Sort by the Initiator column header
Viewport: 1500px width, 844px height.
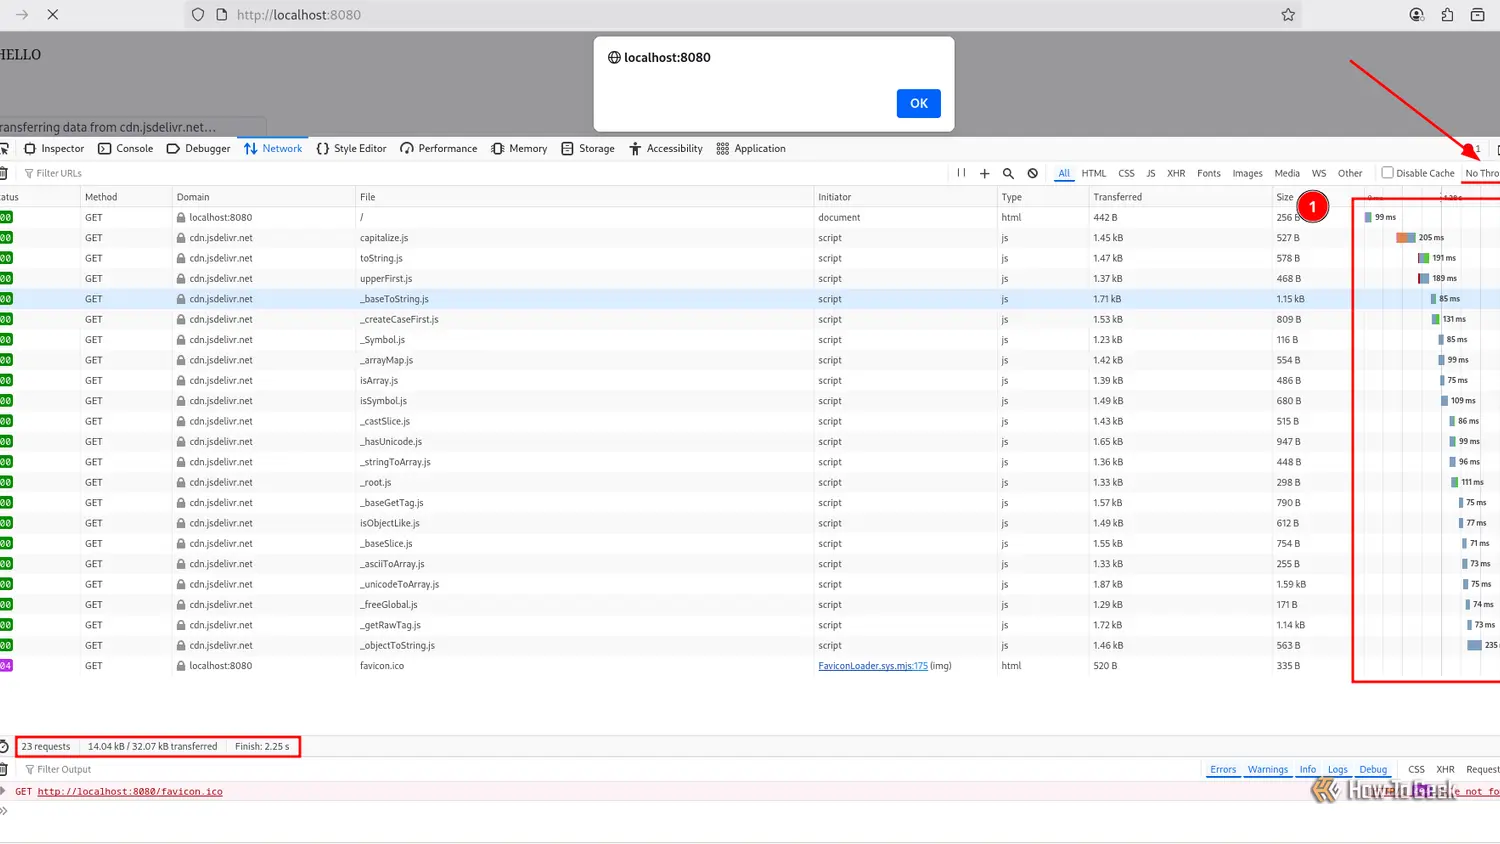click(905, 197)
